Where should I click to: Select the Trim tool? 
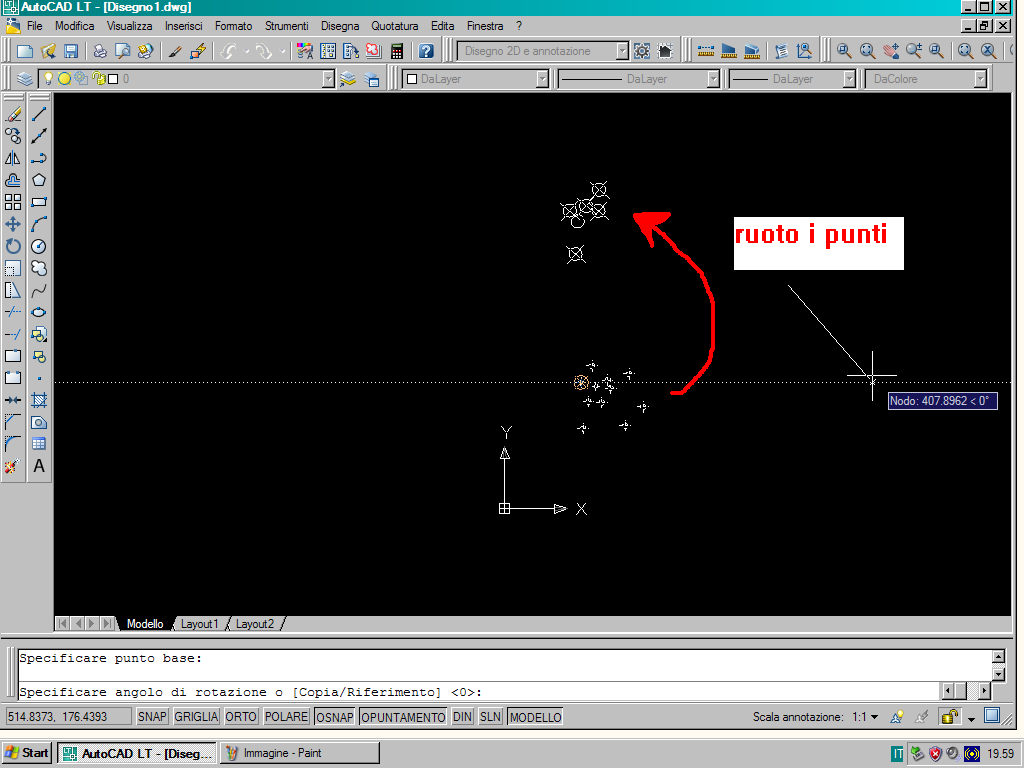[13, 312]
